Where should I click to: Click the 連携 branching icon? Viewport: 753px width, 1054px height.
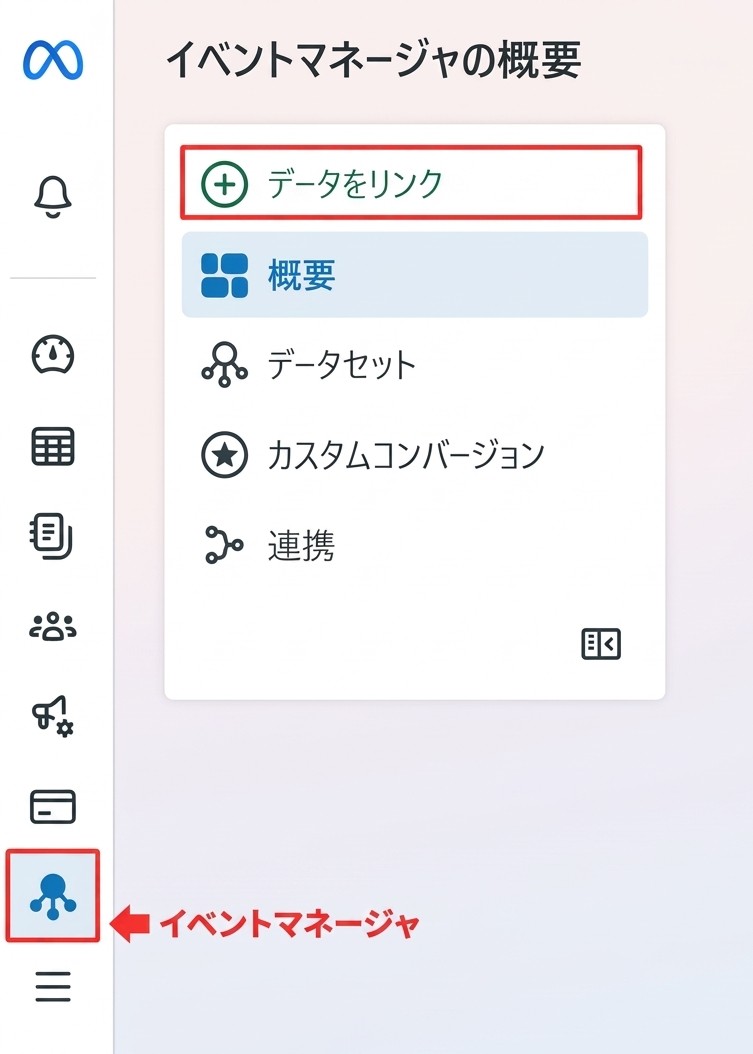coord(224,544)
